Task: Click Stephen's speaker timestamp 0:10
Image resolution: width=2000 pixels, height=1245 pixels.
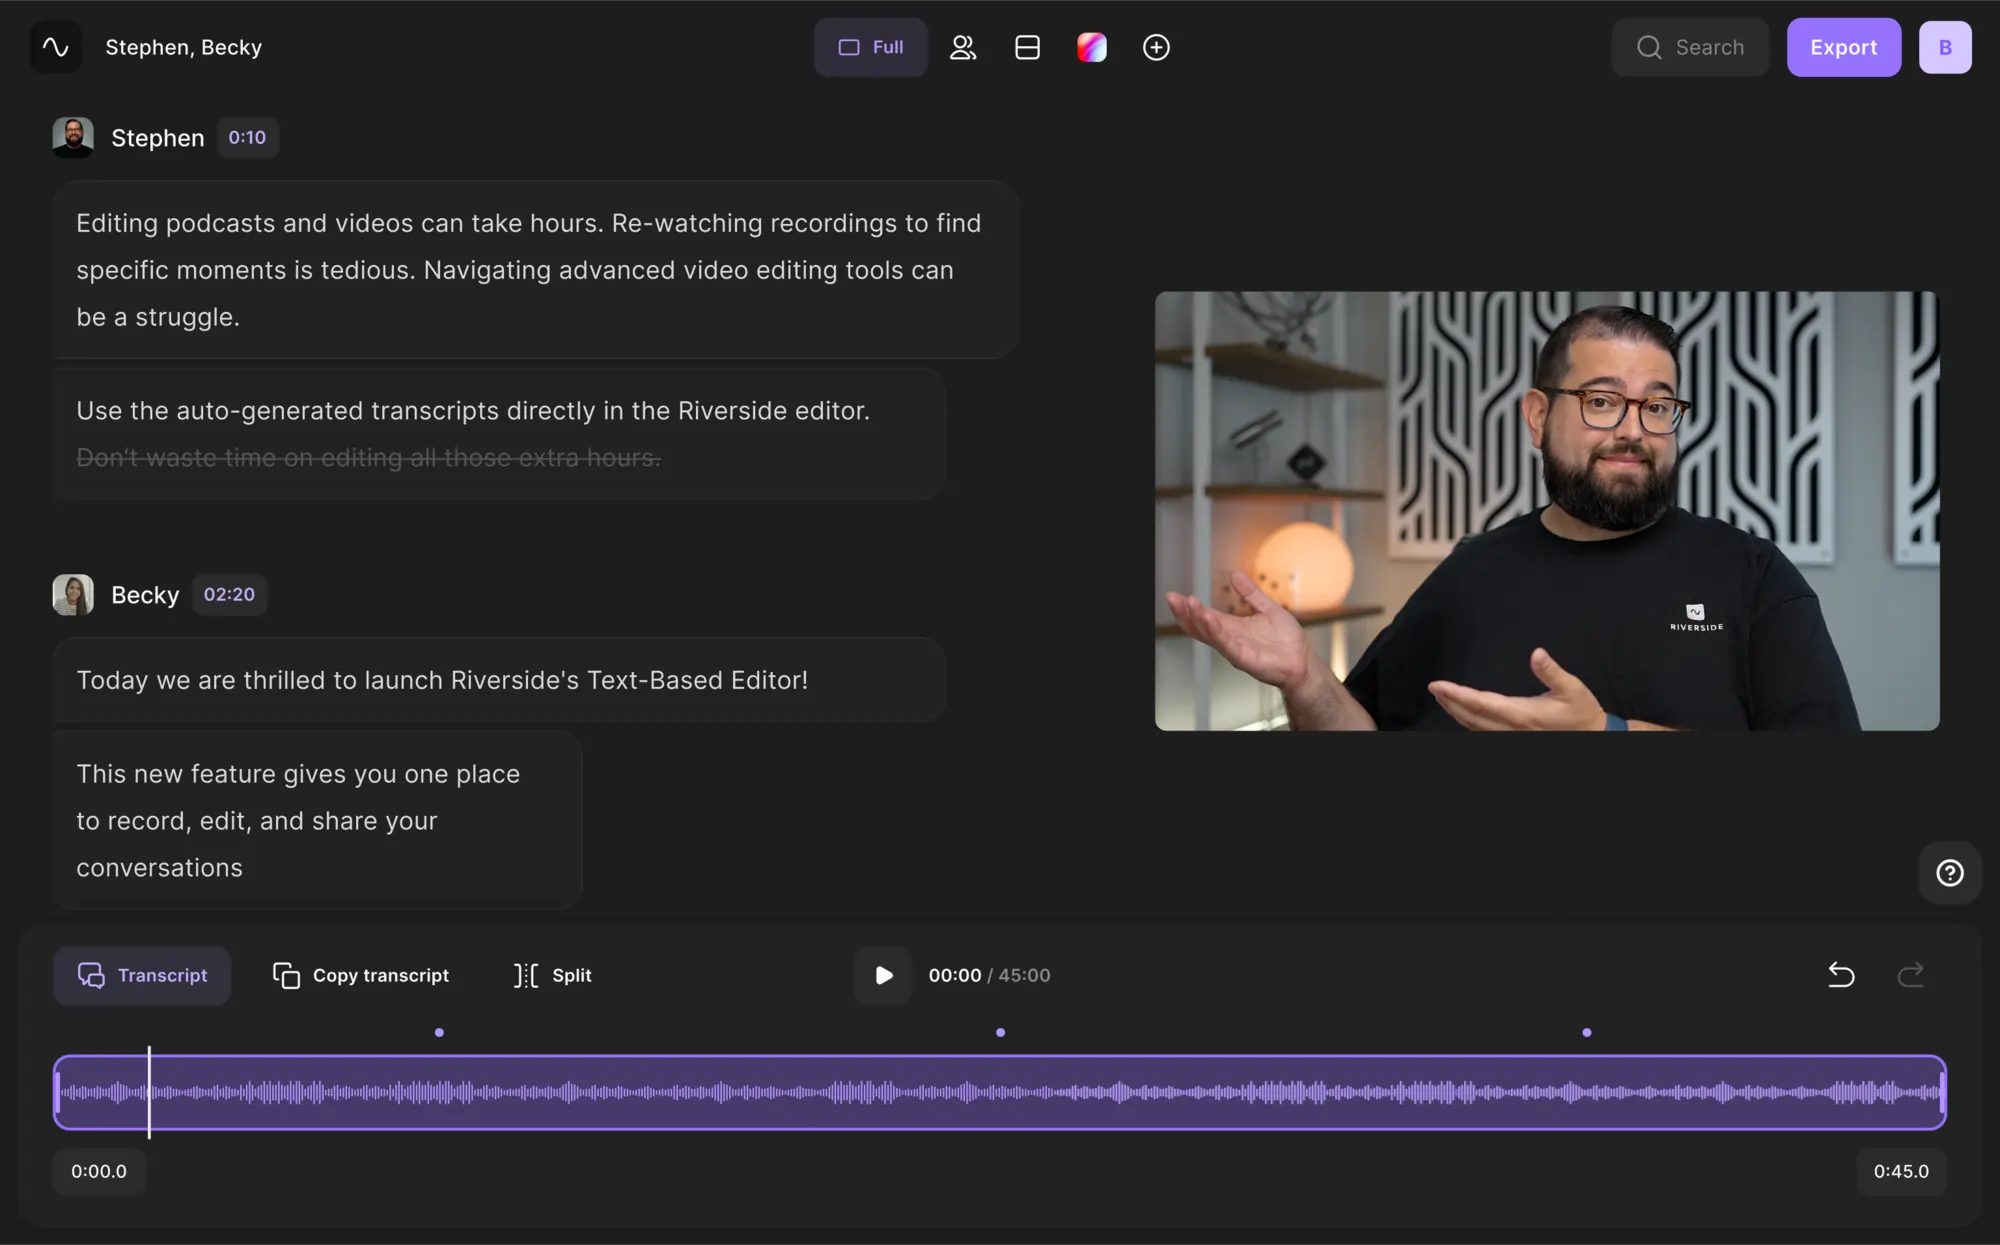Action: pyautogui.click(x=247, y=136)
